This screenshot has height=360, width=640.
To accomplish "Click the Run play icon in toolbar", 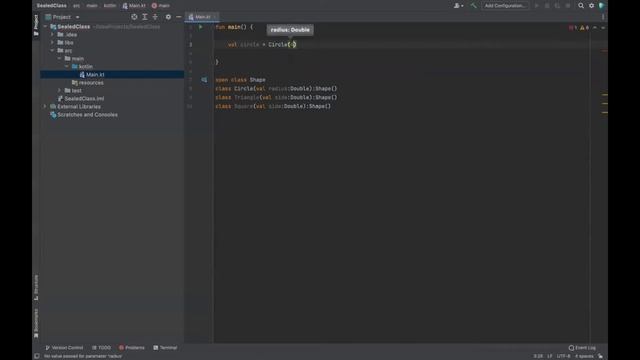I will point(536,6).
